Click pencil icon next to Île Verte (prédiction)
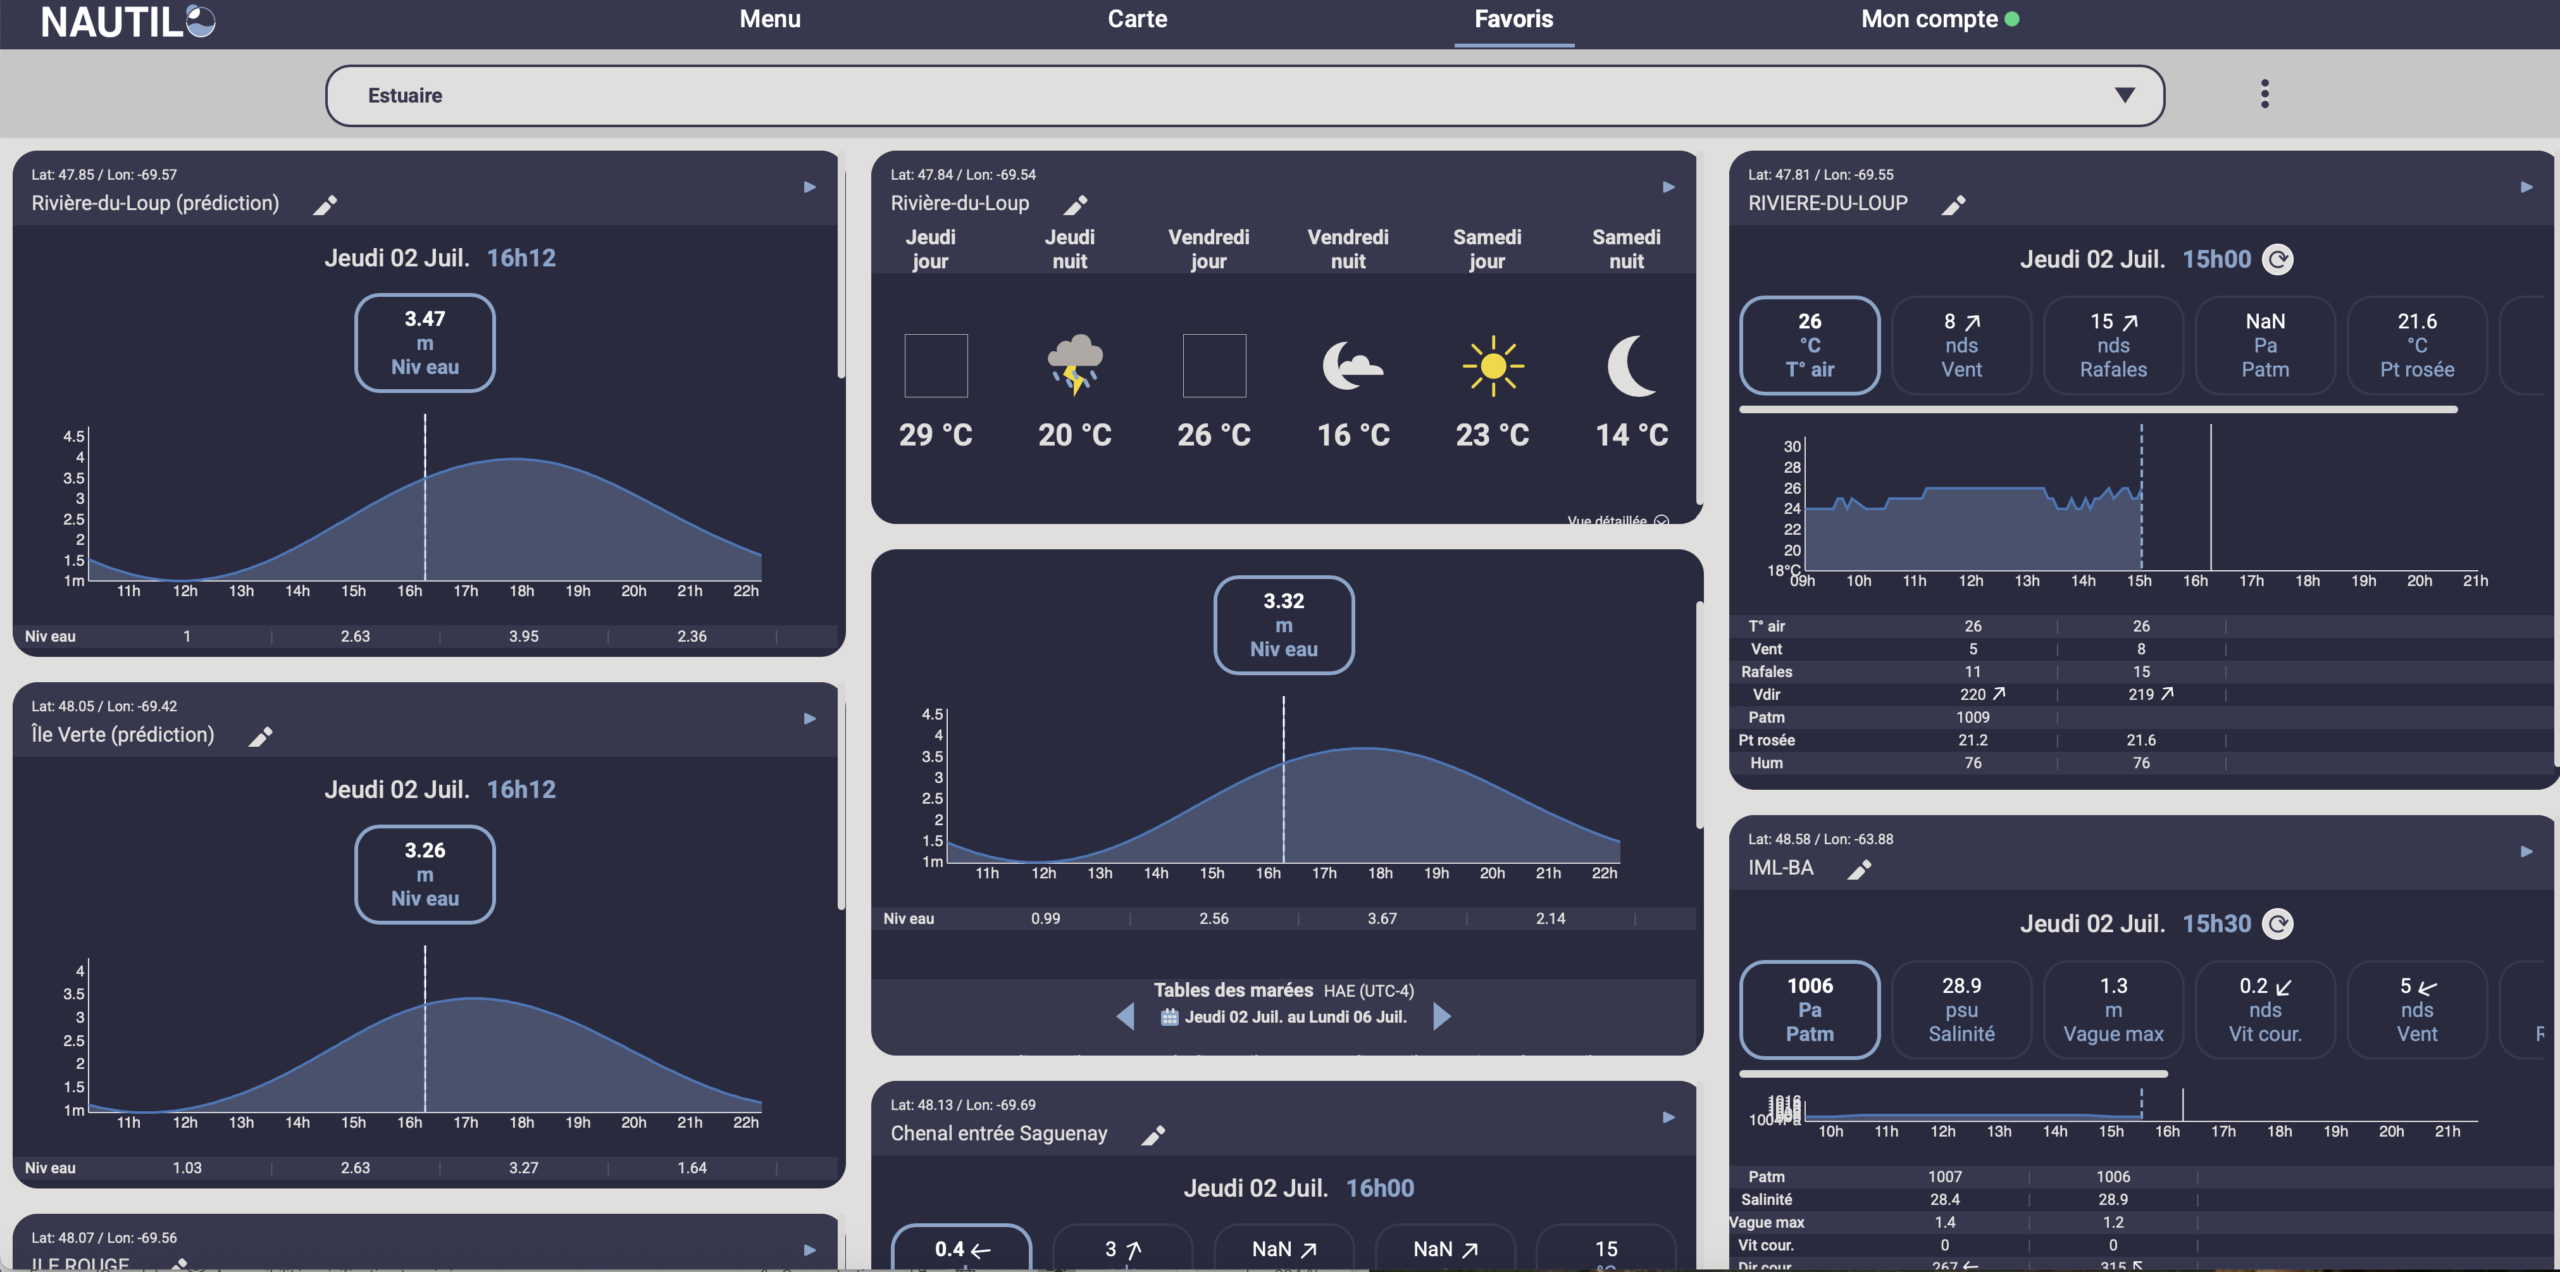The width and height of the screenshot is (2560, 1272). click(x=261, y=737)
